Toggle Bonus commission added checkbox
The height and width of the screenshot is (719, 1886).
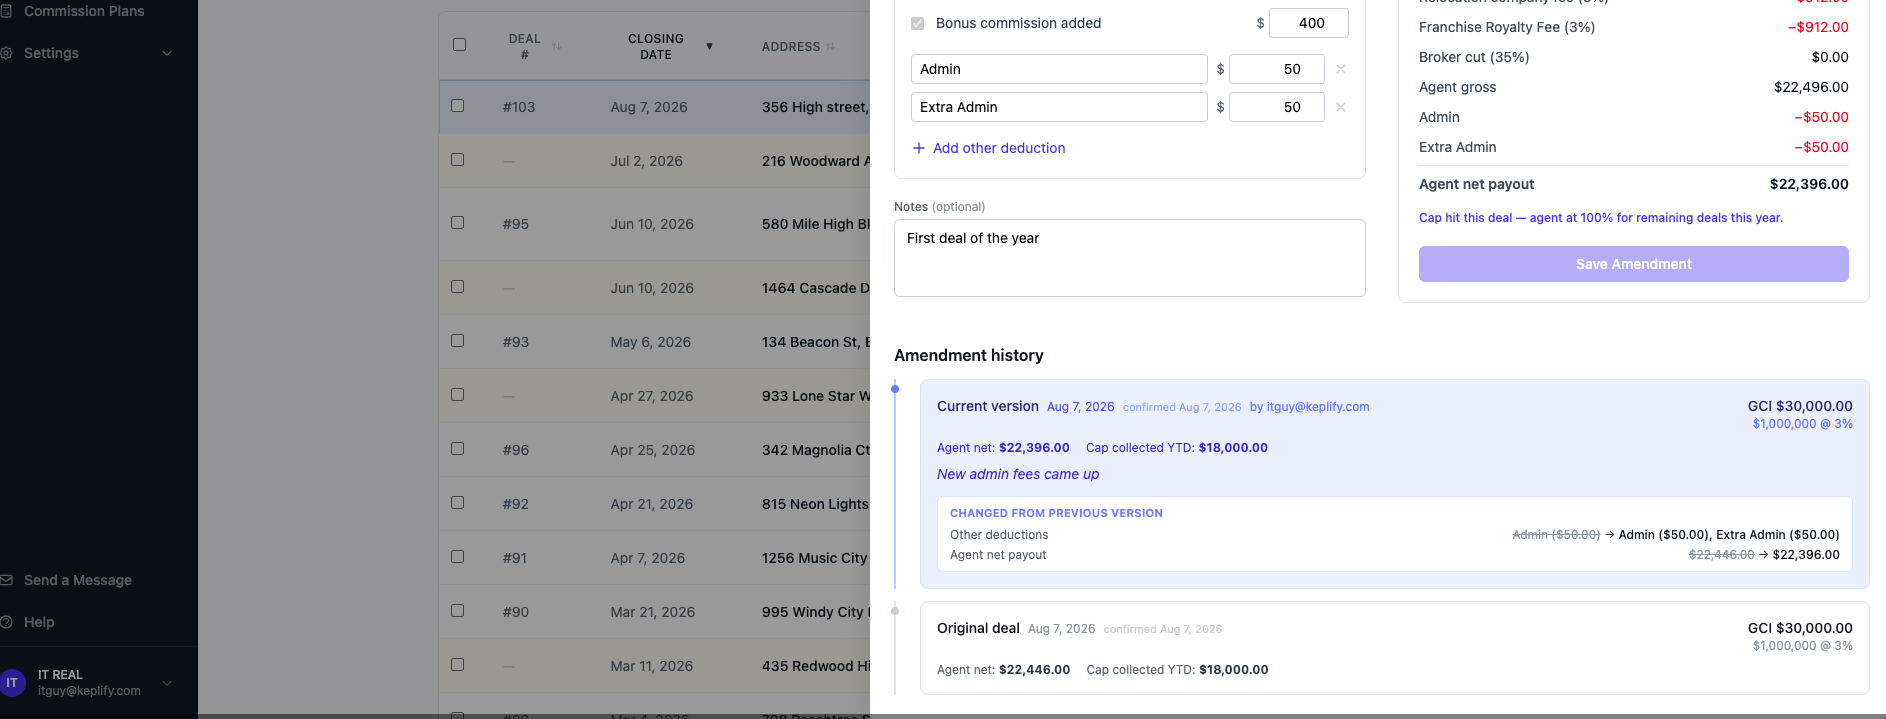pyautogui.click(x=918, y=23)
